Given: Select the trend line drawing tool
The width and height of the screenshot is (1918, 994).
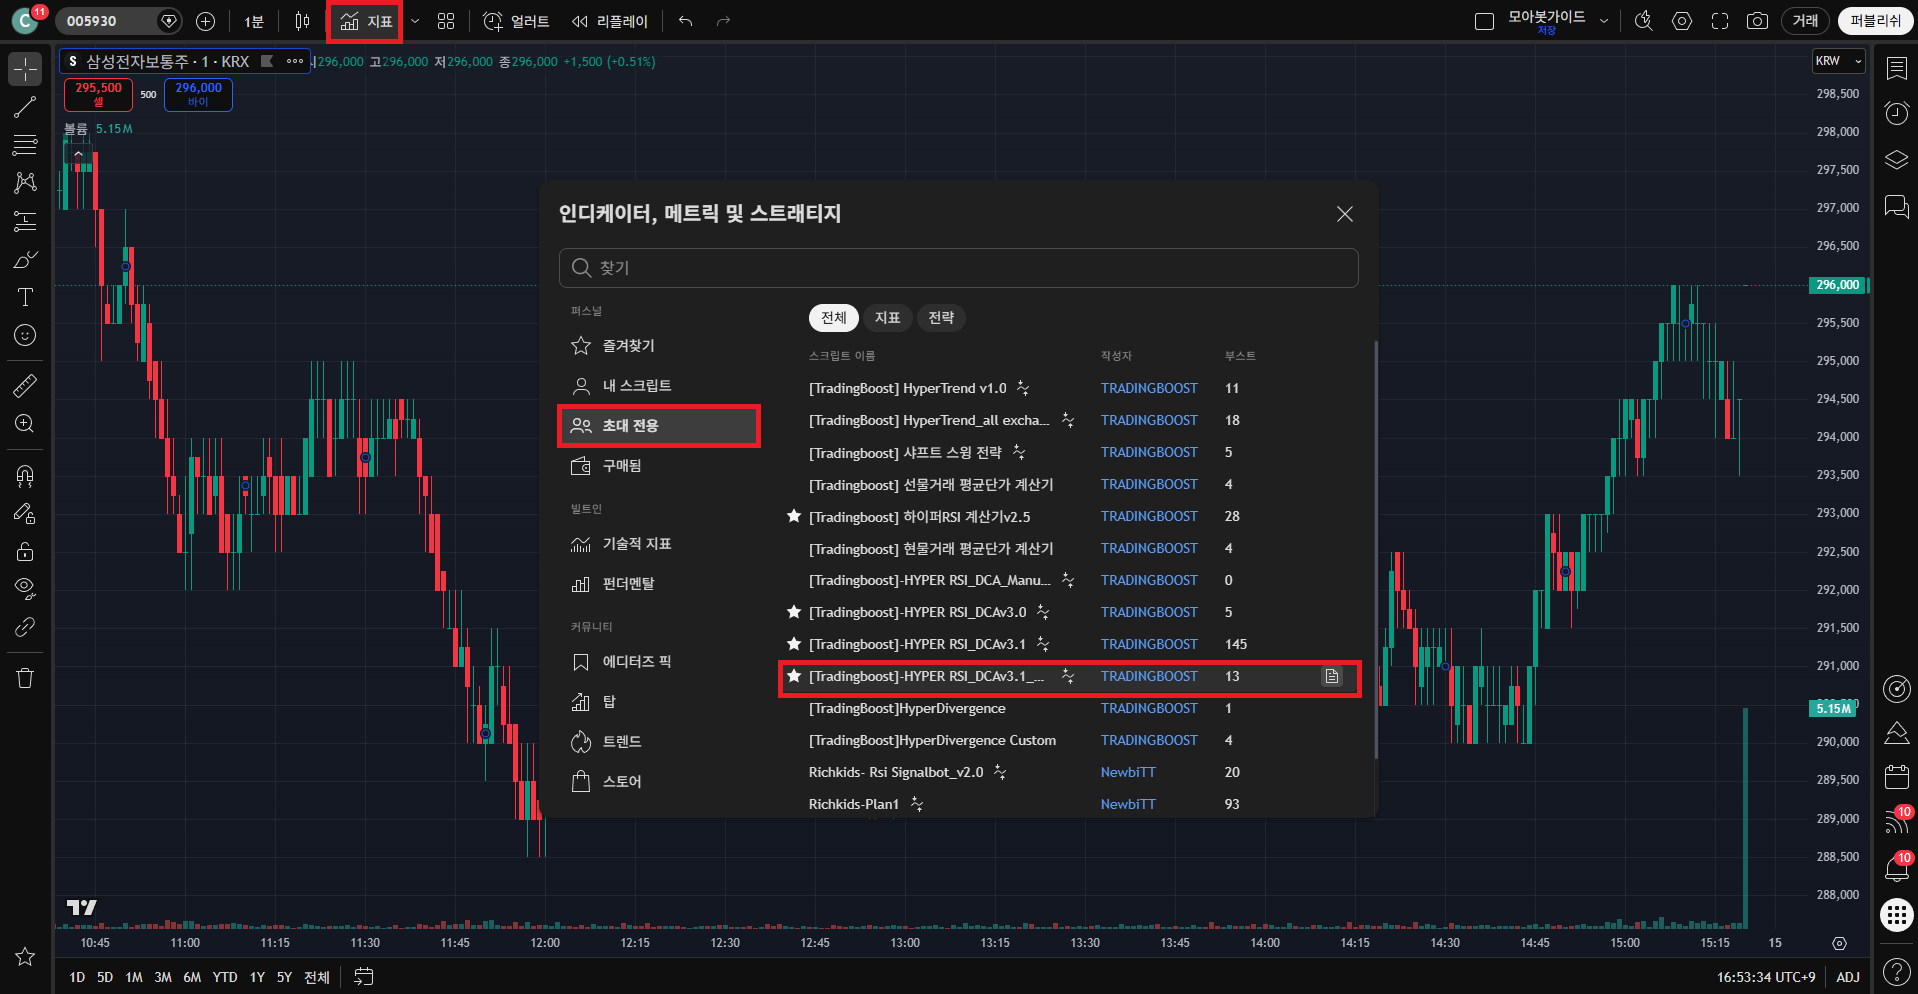Looking at the screenshot, I should tap(25, 108).
